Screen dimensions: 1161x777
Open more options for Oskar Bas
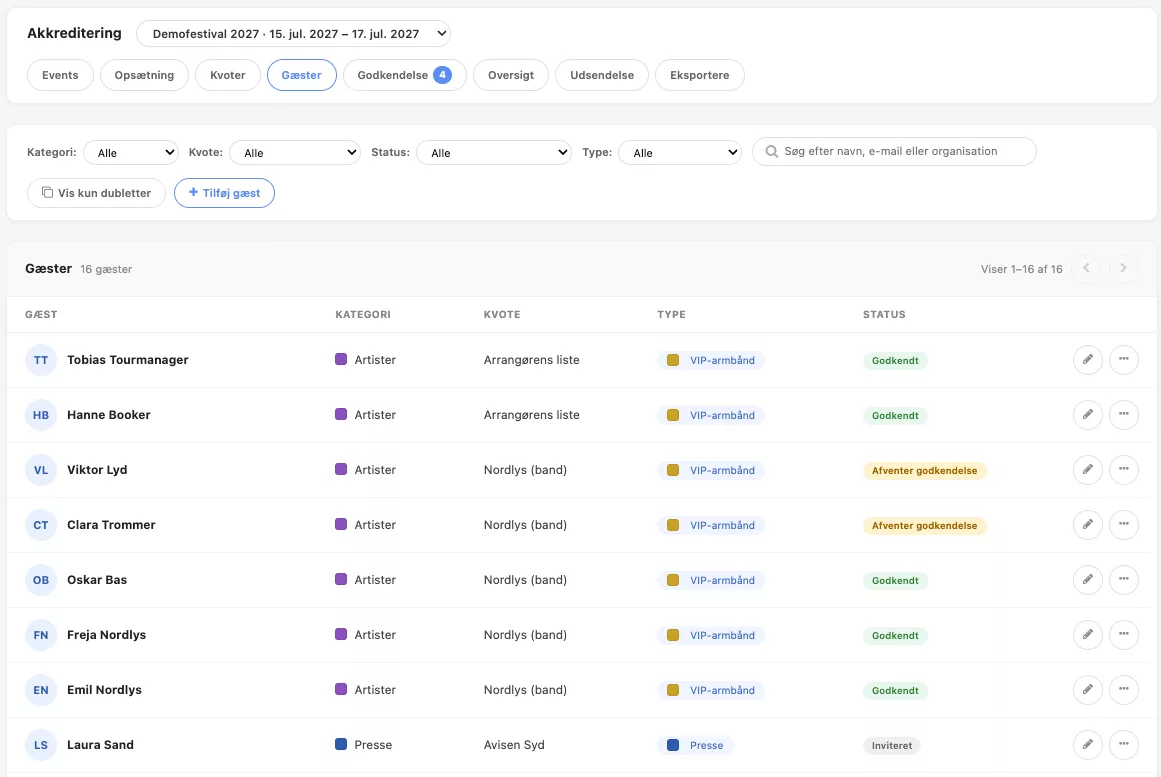(1124, 580)
